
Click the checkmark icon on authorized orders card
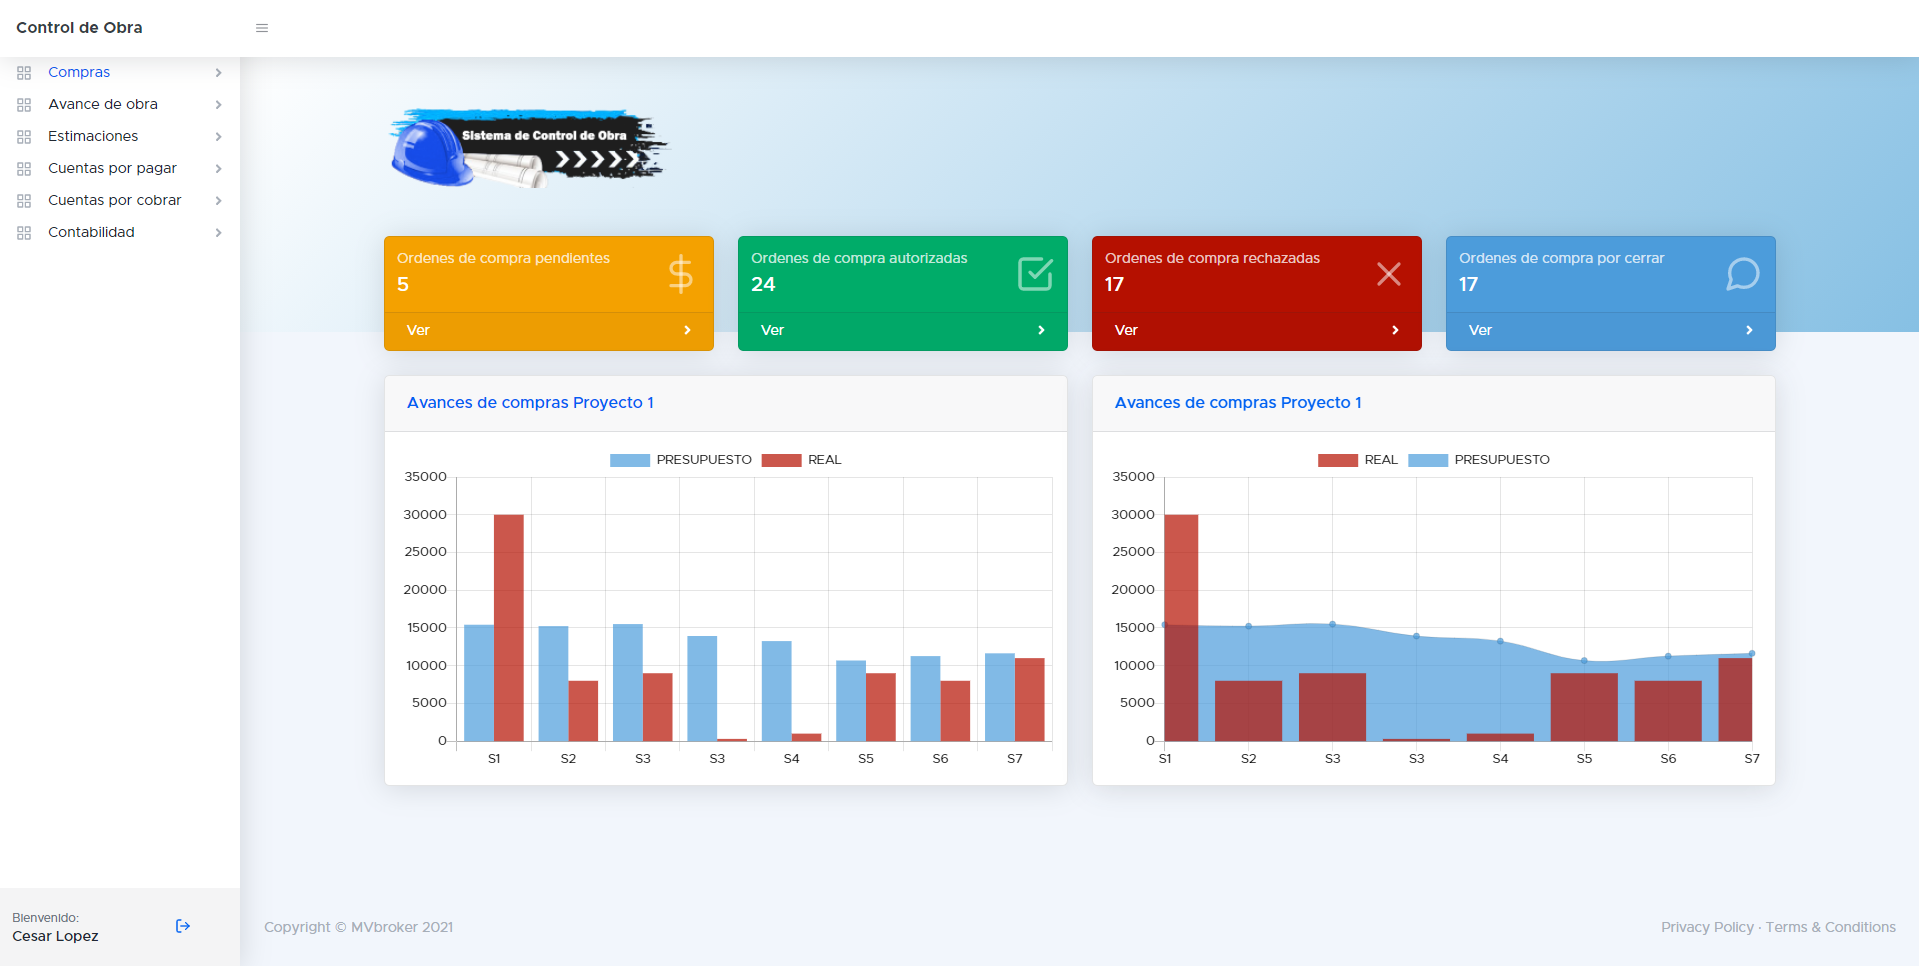pos(1035,274)
